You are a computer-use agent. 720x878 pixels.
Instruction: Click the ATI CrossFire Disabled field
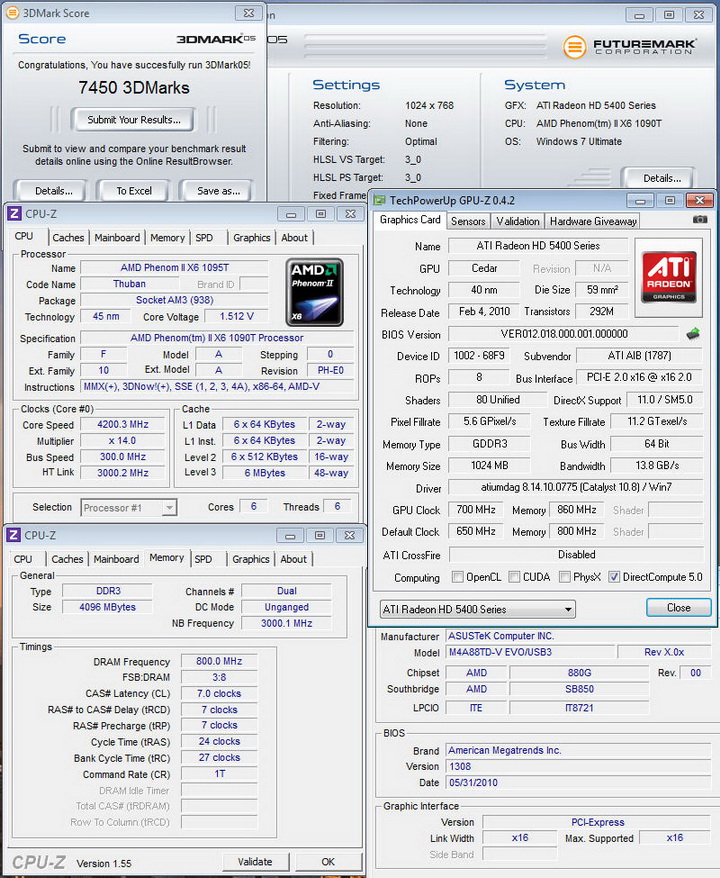pos(576,554)
